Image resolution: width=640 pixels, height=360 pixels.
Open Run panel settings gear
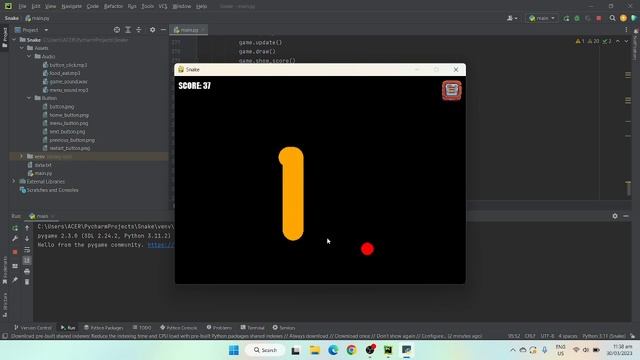pos(615,216)
